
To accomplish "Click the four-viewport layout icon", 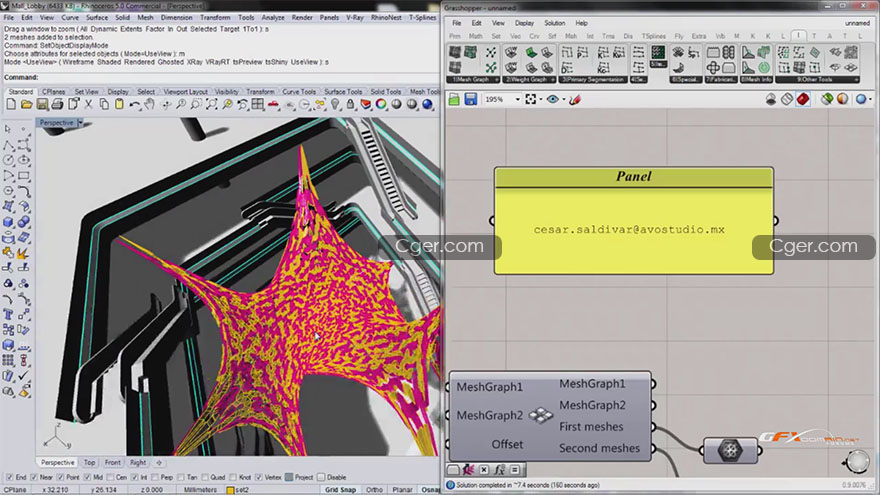I will [x=258, y=104].
